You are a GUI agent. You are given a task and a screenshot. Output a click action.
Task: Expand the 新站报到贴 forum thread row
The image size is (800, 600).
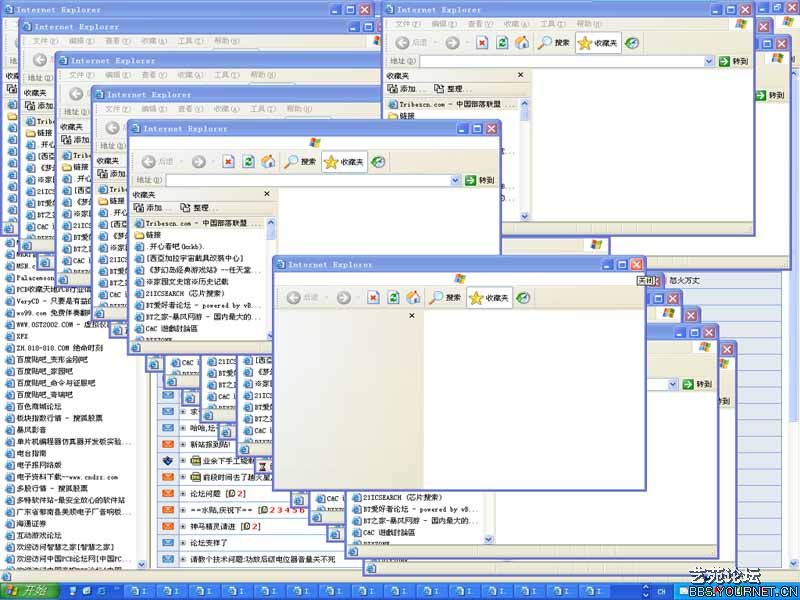tap(183, 444)
